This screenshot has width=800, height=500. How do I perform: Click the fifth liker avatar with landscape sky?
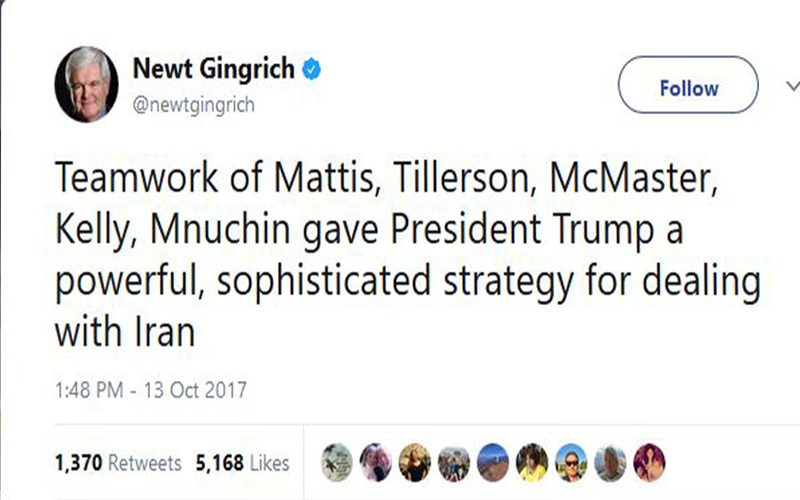pos(493,463)
